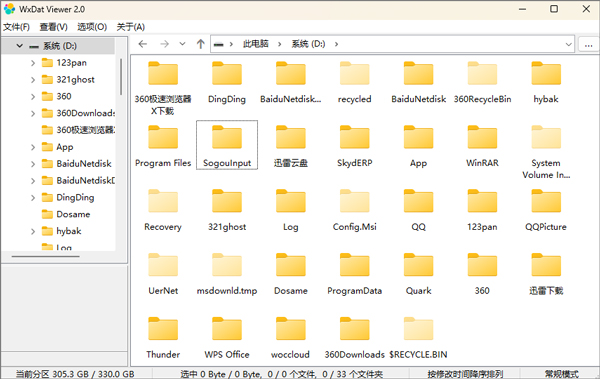Screen dimensions: 600x379
Task: Click 此电脑 in the address breadcrumb
Action: pyautogui.click(x=256, y=44)
